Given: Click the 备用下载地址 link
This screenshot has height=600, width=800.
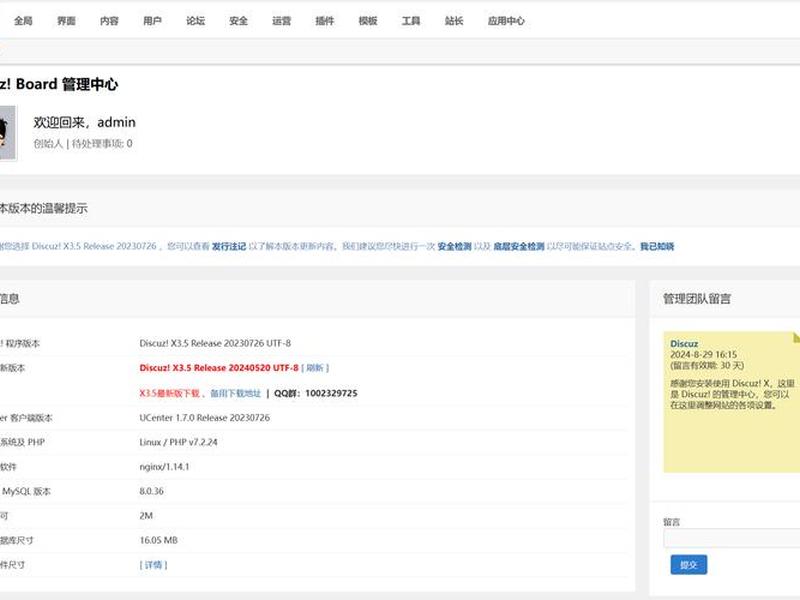Looking at the screenshot, I should click(236, 393).
